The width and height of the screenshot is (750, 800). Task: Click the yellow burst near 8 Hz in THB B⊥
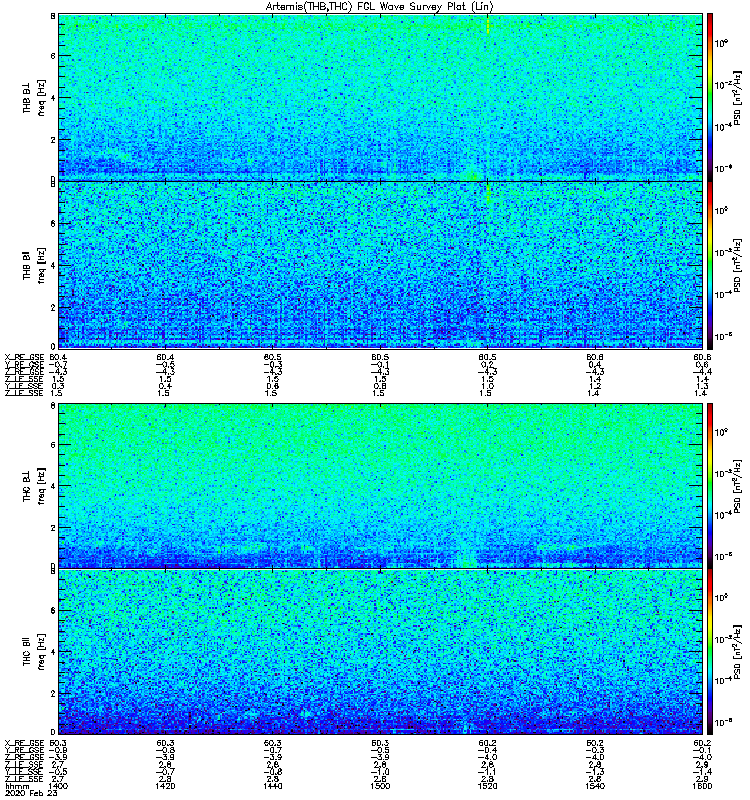[x=488, y=26]
